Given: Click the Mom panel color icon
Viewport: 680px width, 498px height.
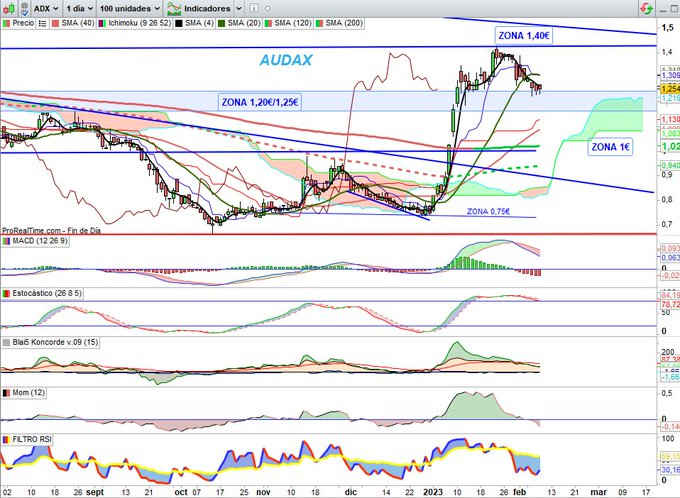Looking at the screenshot, I should point(6,393).
